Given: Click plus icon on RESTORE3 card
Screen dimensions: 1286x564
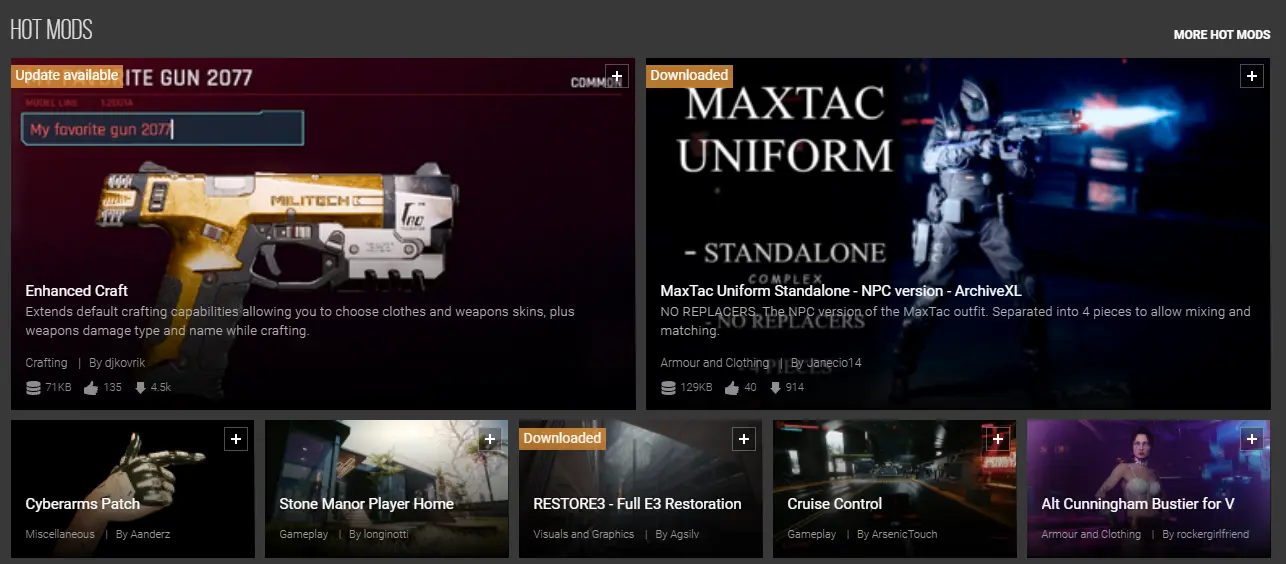Looking at the screenshot, I should pyautogui.click(x=743, y=439).
